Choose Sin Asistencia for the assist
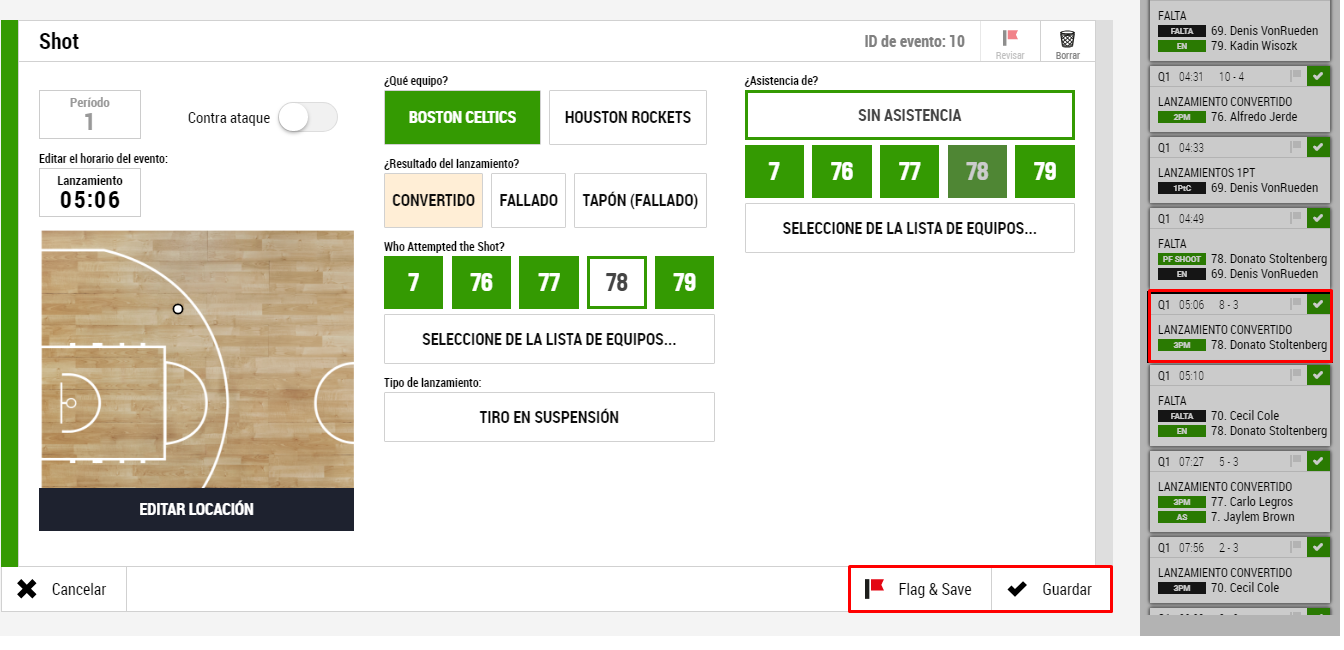Screen dimensions: 1344x650 point(910,115)
